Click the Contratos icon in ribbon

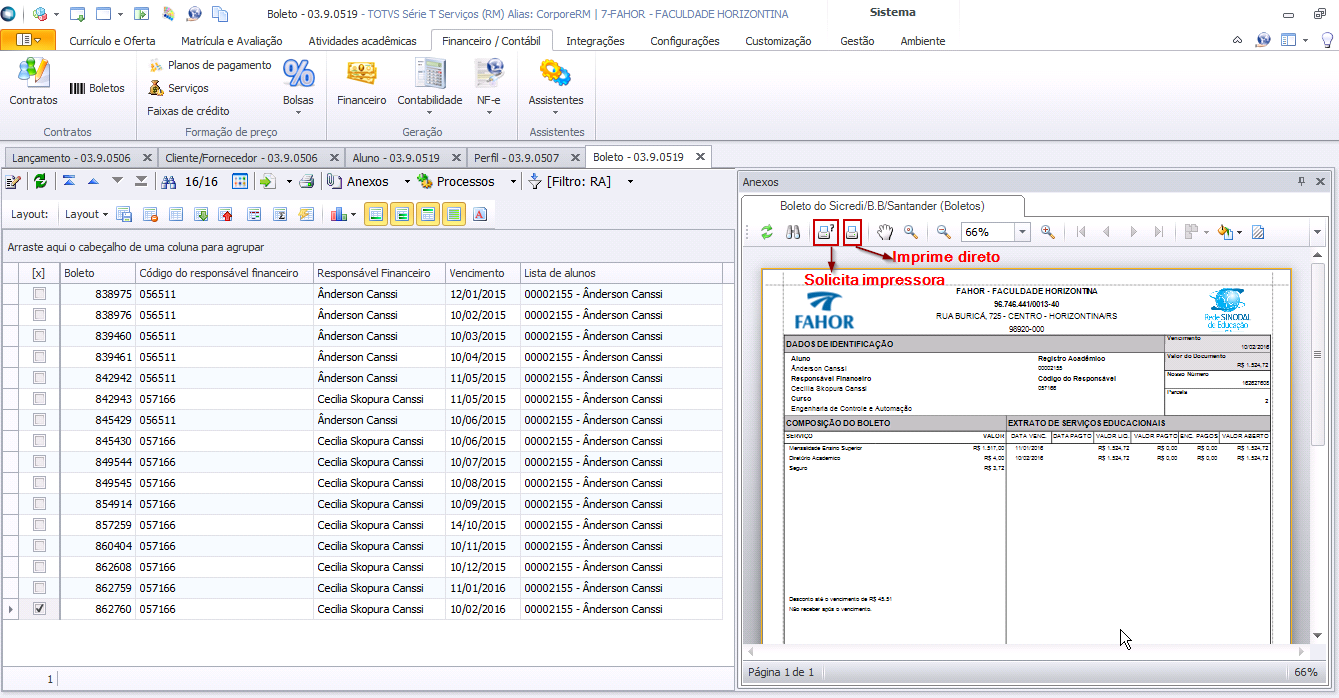(x=34, y=82)
